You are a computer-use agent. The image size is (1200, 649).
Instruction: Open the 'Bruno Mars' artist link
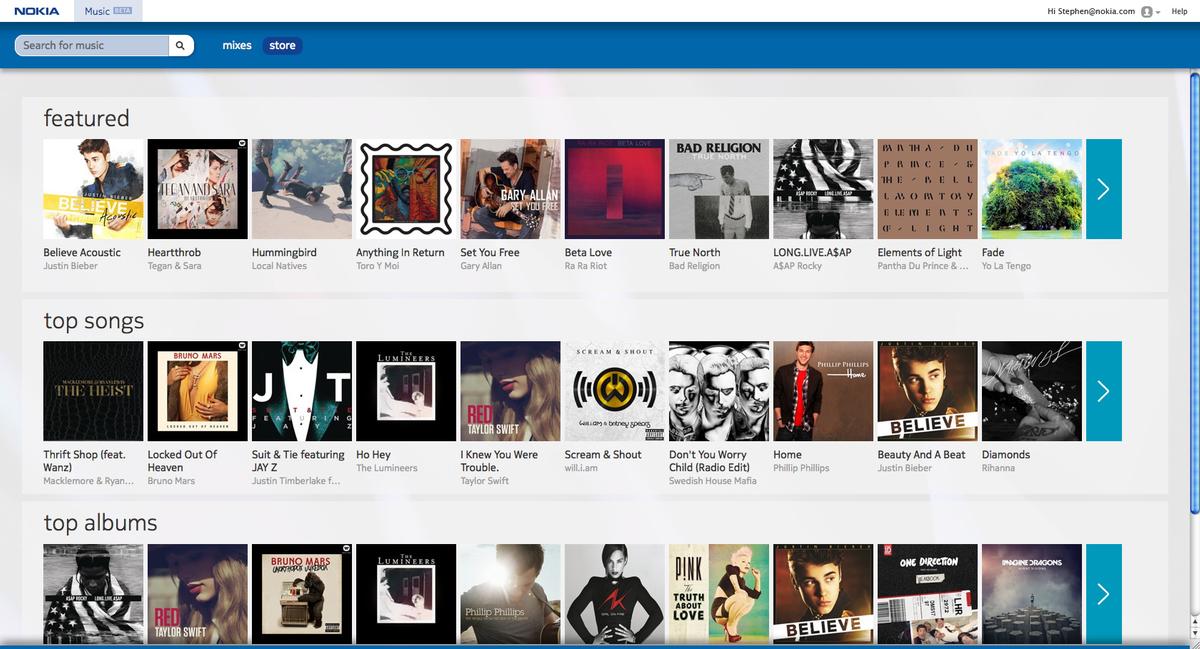(171, 481)
